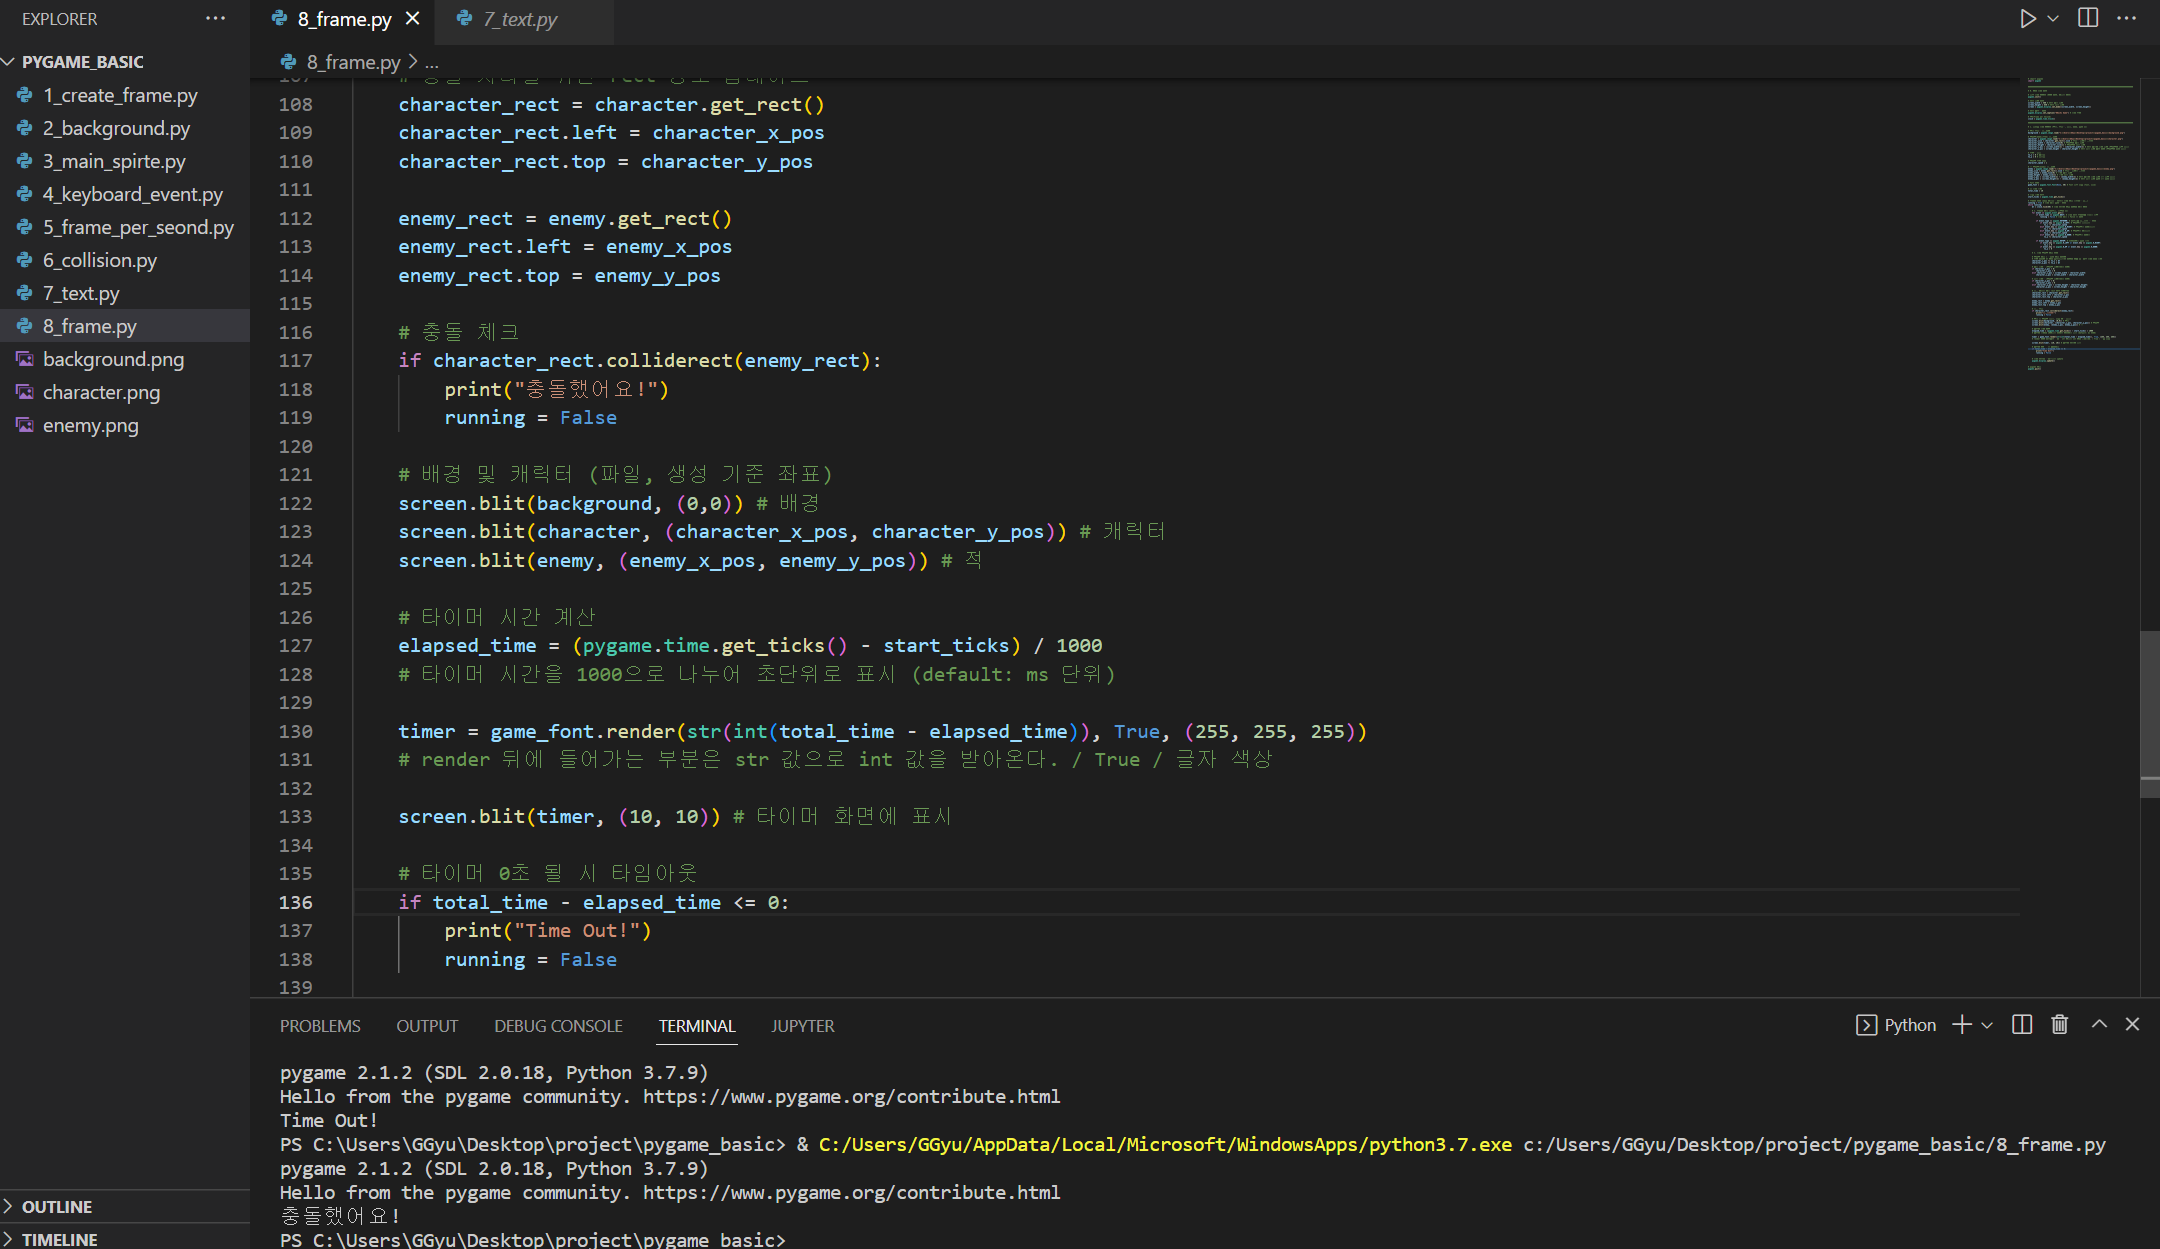The height and width of the screenshot is (1249, 2160).
Task: Run the Python file with play icon
Action: [x=2027, y=19]
